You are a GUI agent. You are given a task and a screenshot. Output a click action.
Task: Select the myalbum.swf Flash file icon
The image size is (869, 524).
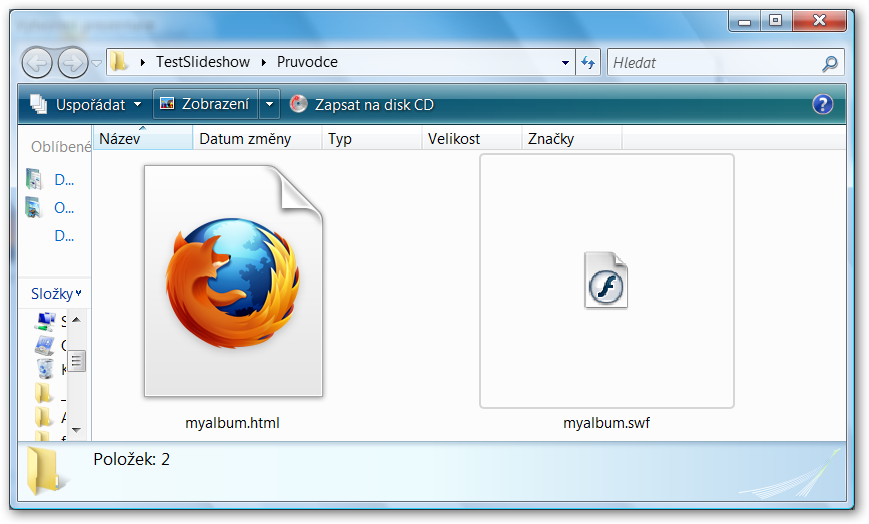(606, 280)
